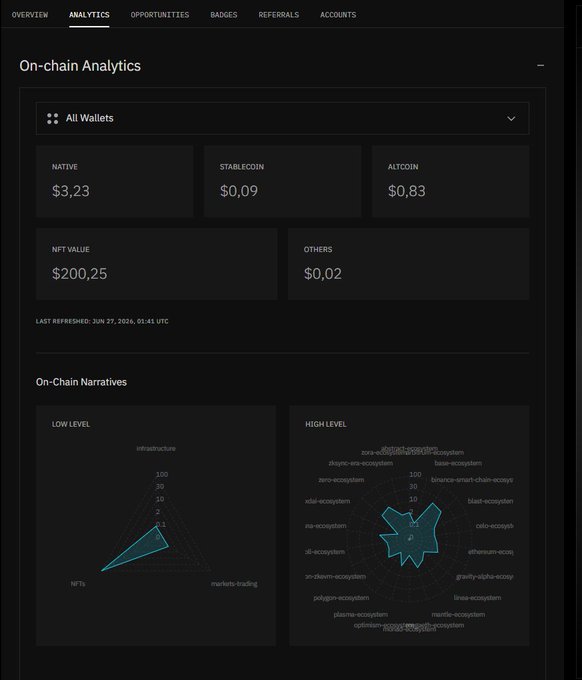Go to the Badges tab
582x680 pixels.
tap(224, 15)
